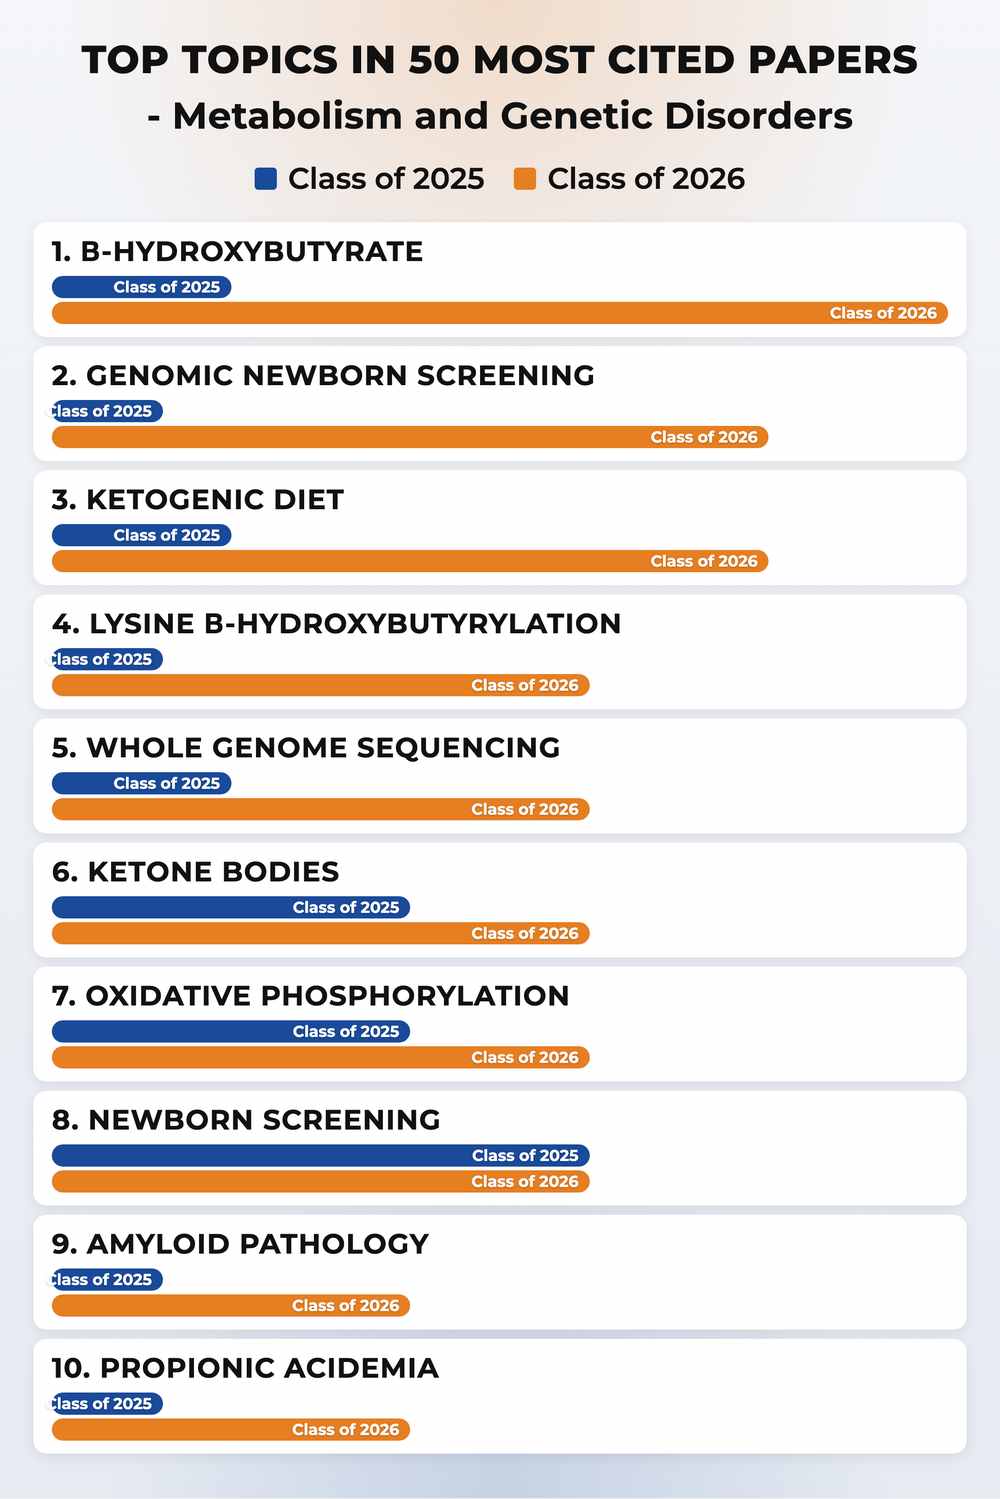
Task: Click Genomic Newborn Screening's Class of 2026 bar
Action: (410, 437)
